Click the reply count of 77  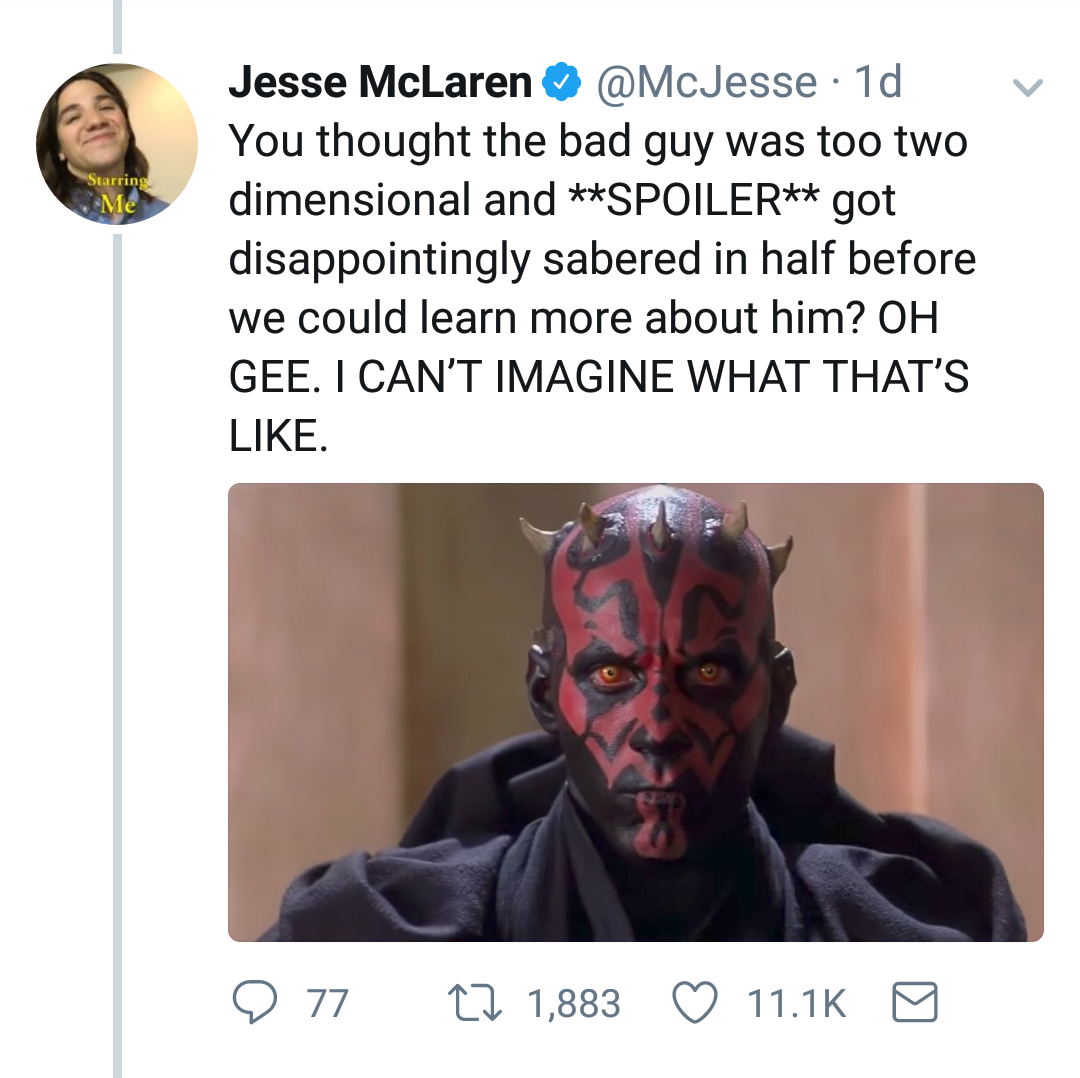327,1002
